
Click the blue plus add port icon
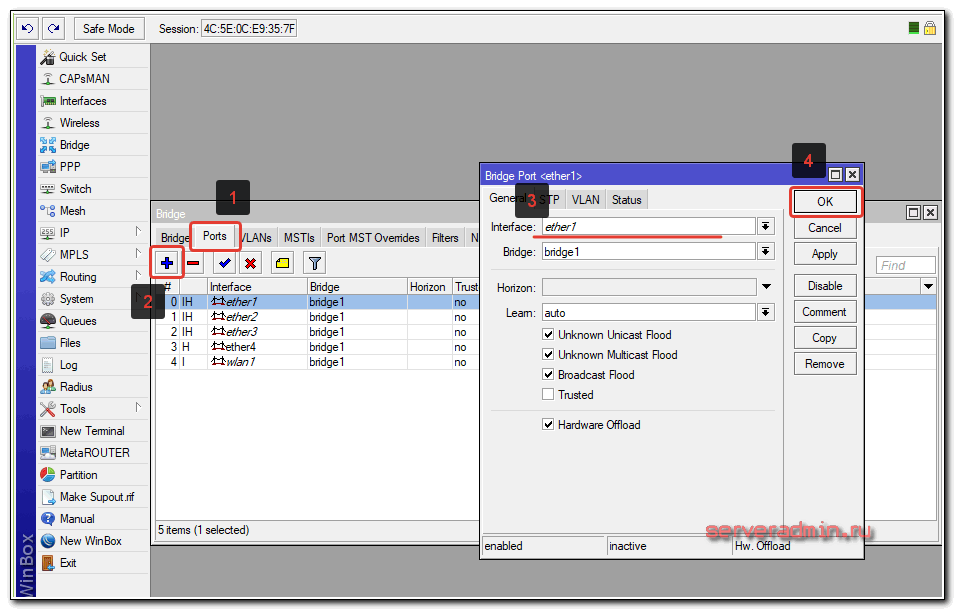(x=167, y=264)
